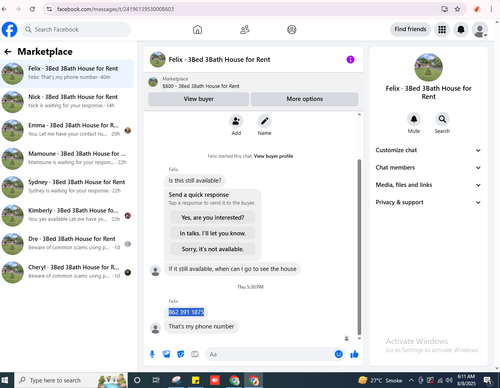Click the chat header house thumbnail
The image size is (500, 388).
(x=157, y=59)
